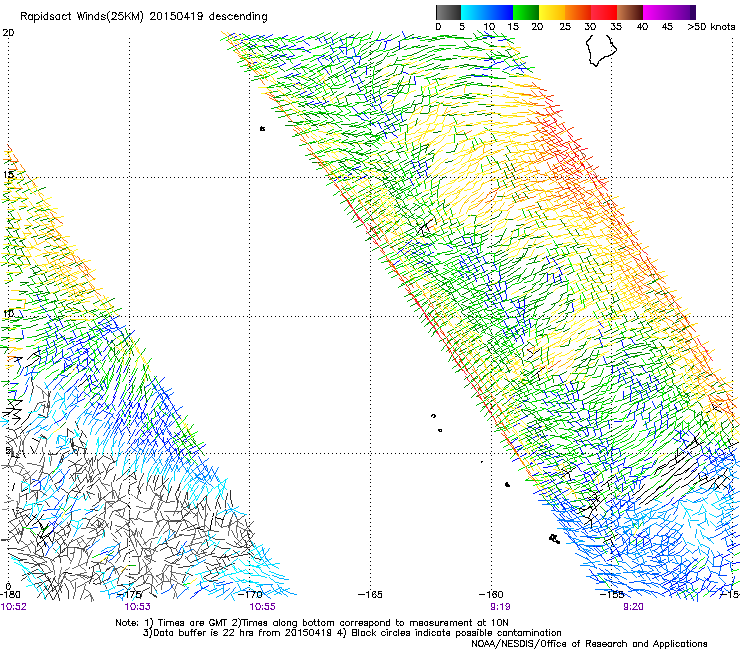Click the dark purple 45–50 knots legend segment

[x=682, y=12]
